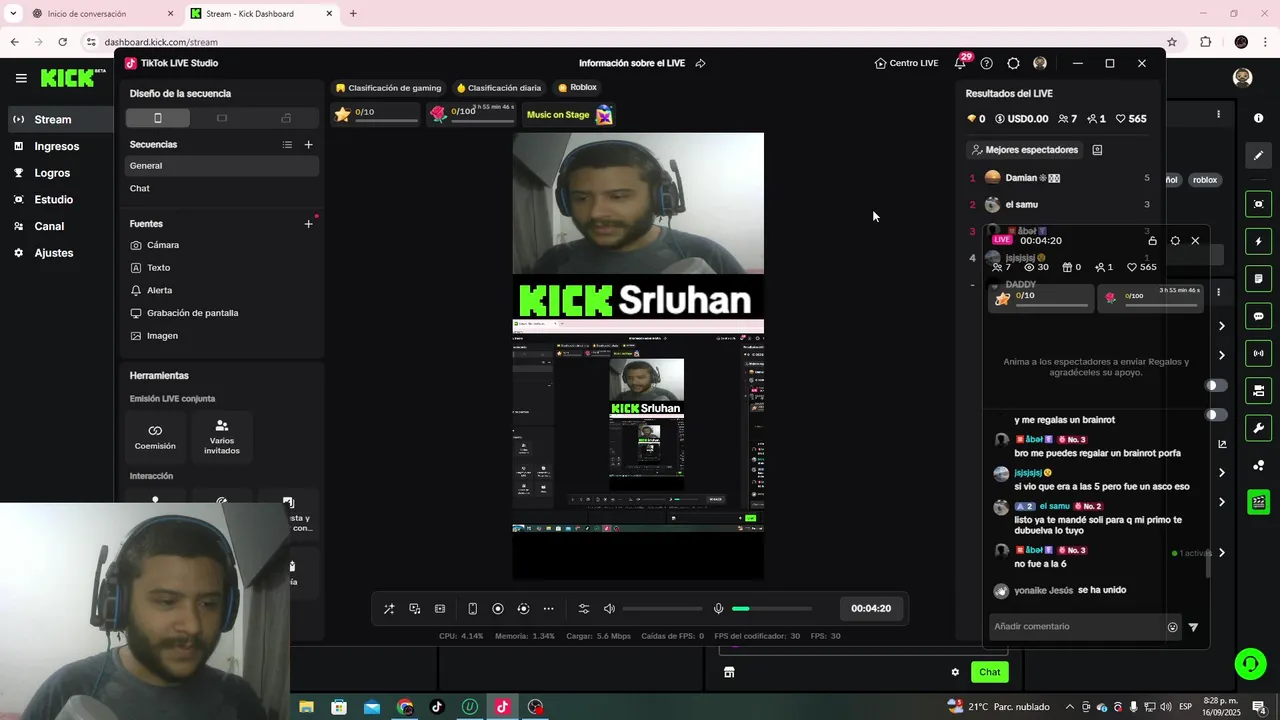The image size is (1280, 720).
Task: Open Chrome from Windows taskbar
Action: [x=405, y=707]
